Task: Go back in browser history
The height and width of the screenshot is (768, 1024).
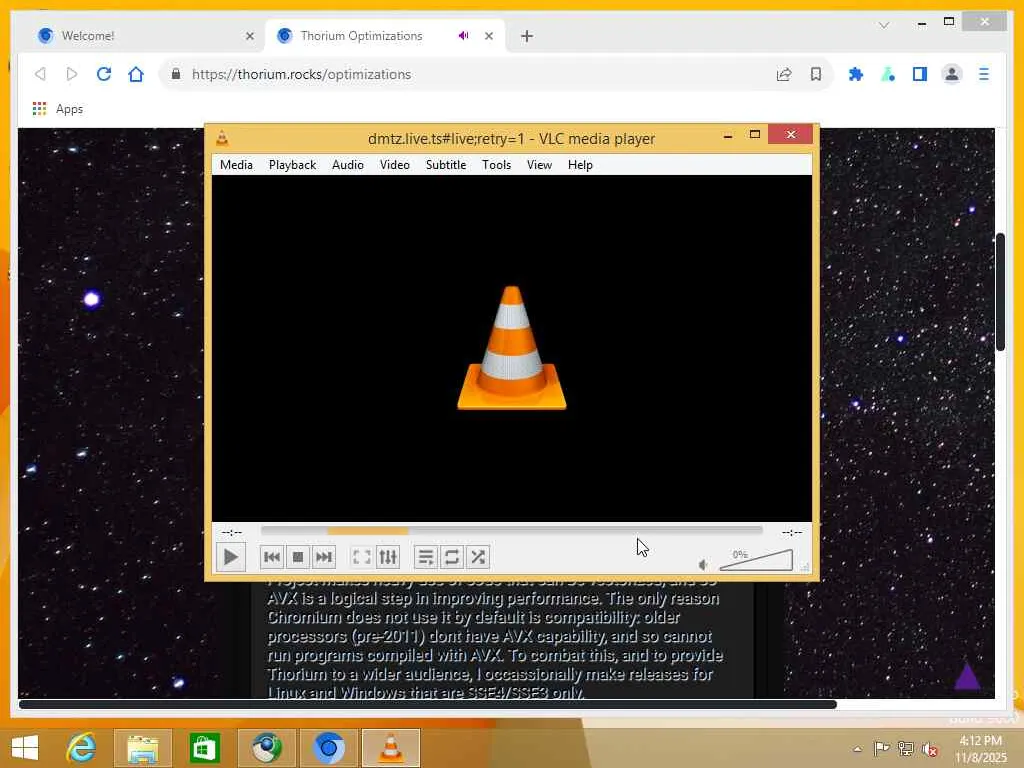Action: (40, 74)
